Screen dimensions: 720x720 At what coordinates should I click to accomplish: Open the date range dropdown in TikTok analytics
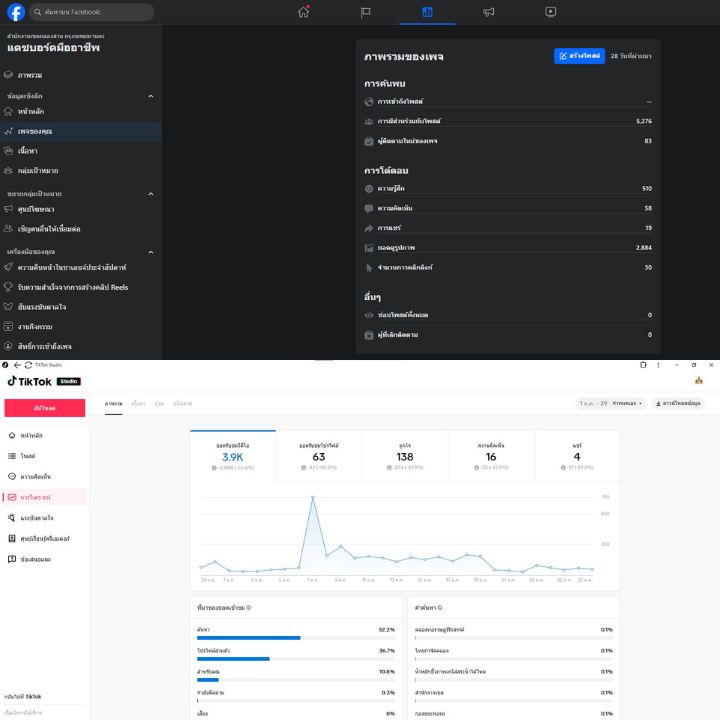point(611,403)
